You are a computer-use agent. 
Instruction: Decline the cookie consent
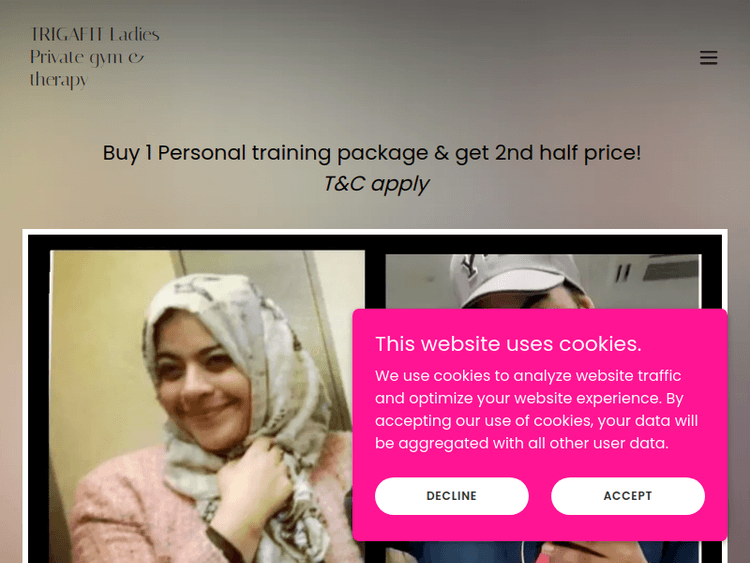pyautogui.click(x=452, y=496)
